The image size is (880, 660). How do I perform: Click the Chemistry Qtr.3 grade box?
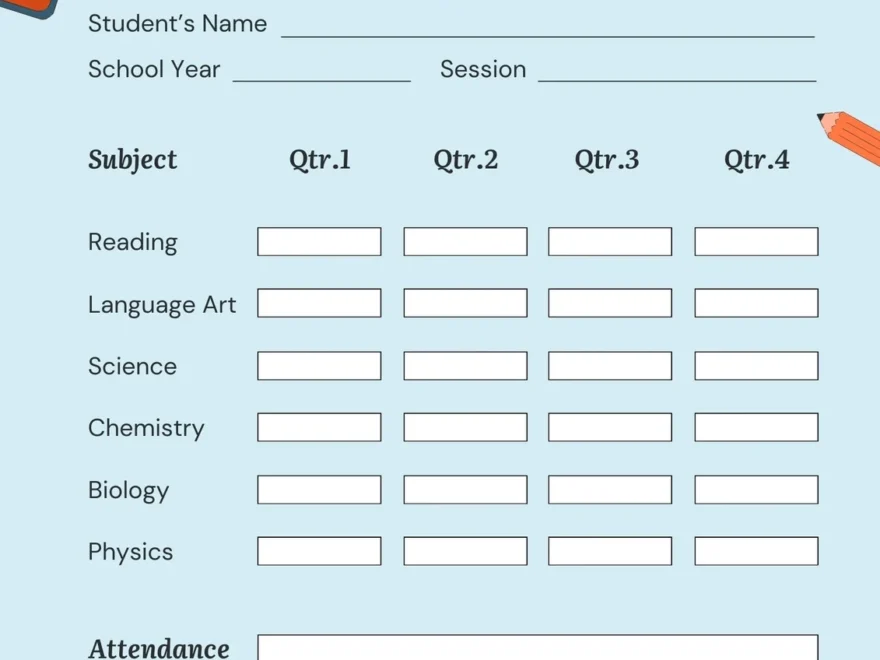pyautogui.click(x=610, y=428)
